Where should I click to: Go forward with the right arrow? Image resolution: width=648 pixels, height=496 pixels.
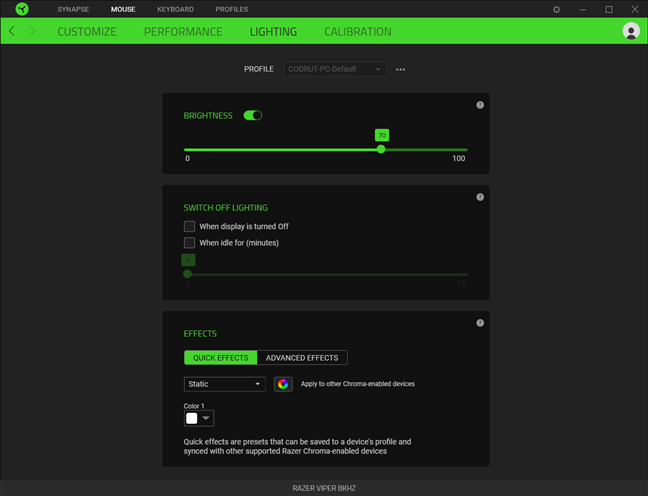32,31
